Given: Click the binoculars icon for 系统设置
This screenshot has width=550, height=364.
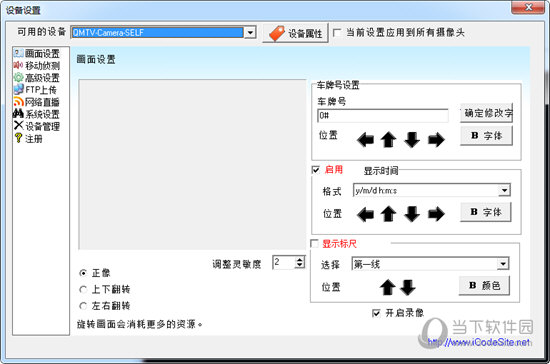Looking at the screenshot, I should click(18, 114).
